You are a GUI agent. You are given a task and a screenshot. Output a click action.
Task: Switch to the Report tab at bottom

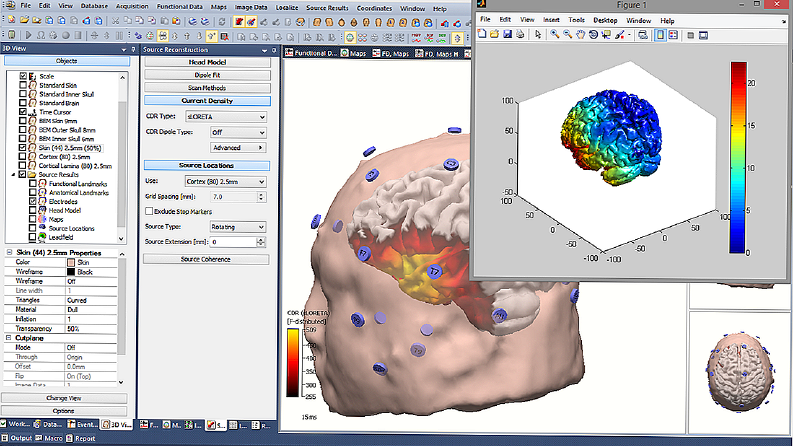click(81, 438)
